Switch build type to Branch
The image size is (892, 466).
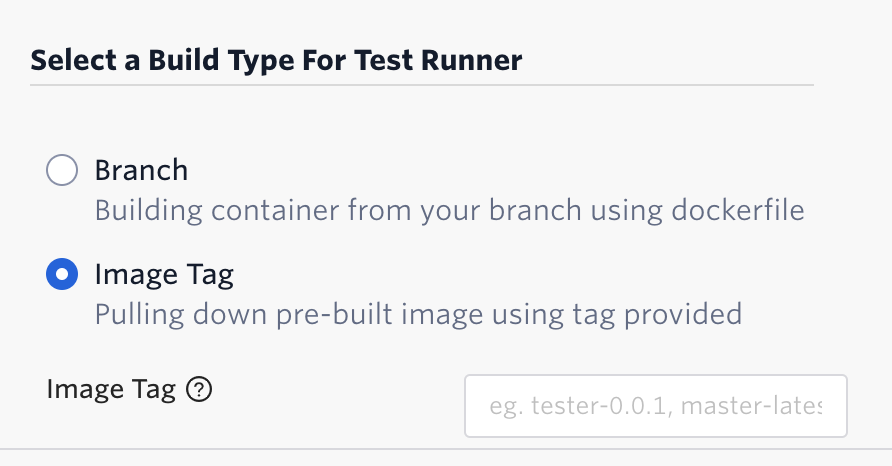tap(62, 170)
